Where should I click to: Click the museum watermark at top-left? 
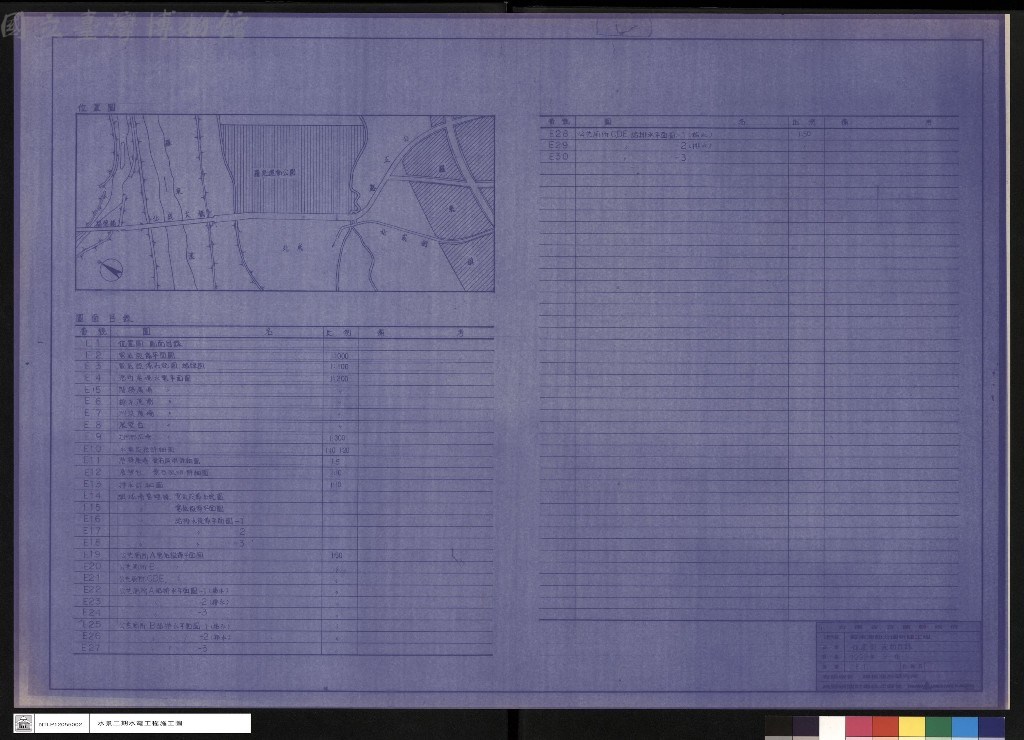(124, 26)
